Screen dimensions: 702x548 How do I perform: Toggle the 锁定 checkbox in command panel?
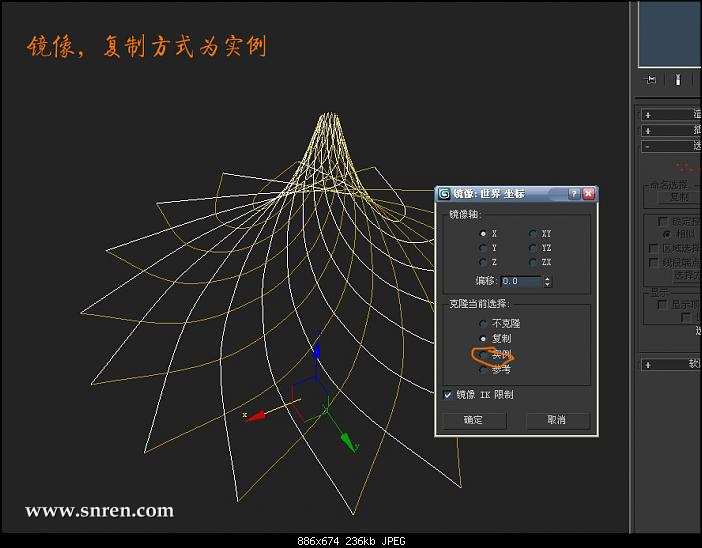pos(663,221)
